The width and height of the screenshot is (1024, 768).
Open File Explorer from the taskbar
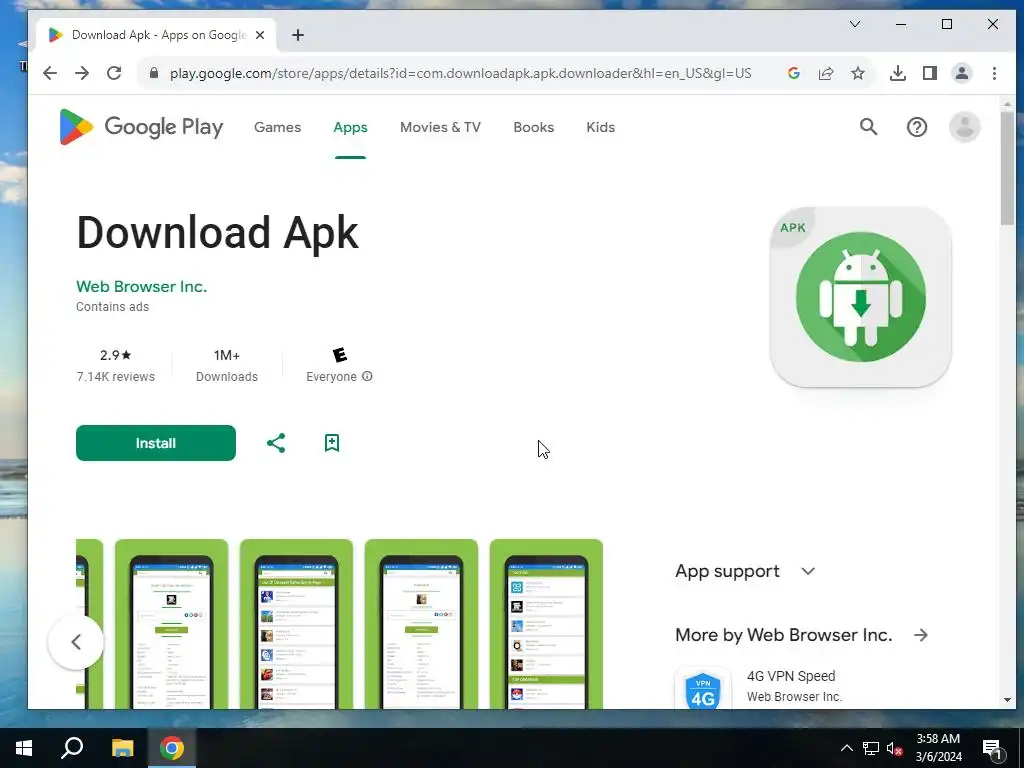(122, 748)
